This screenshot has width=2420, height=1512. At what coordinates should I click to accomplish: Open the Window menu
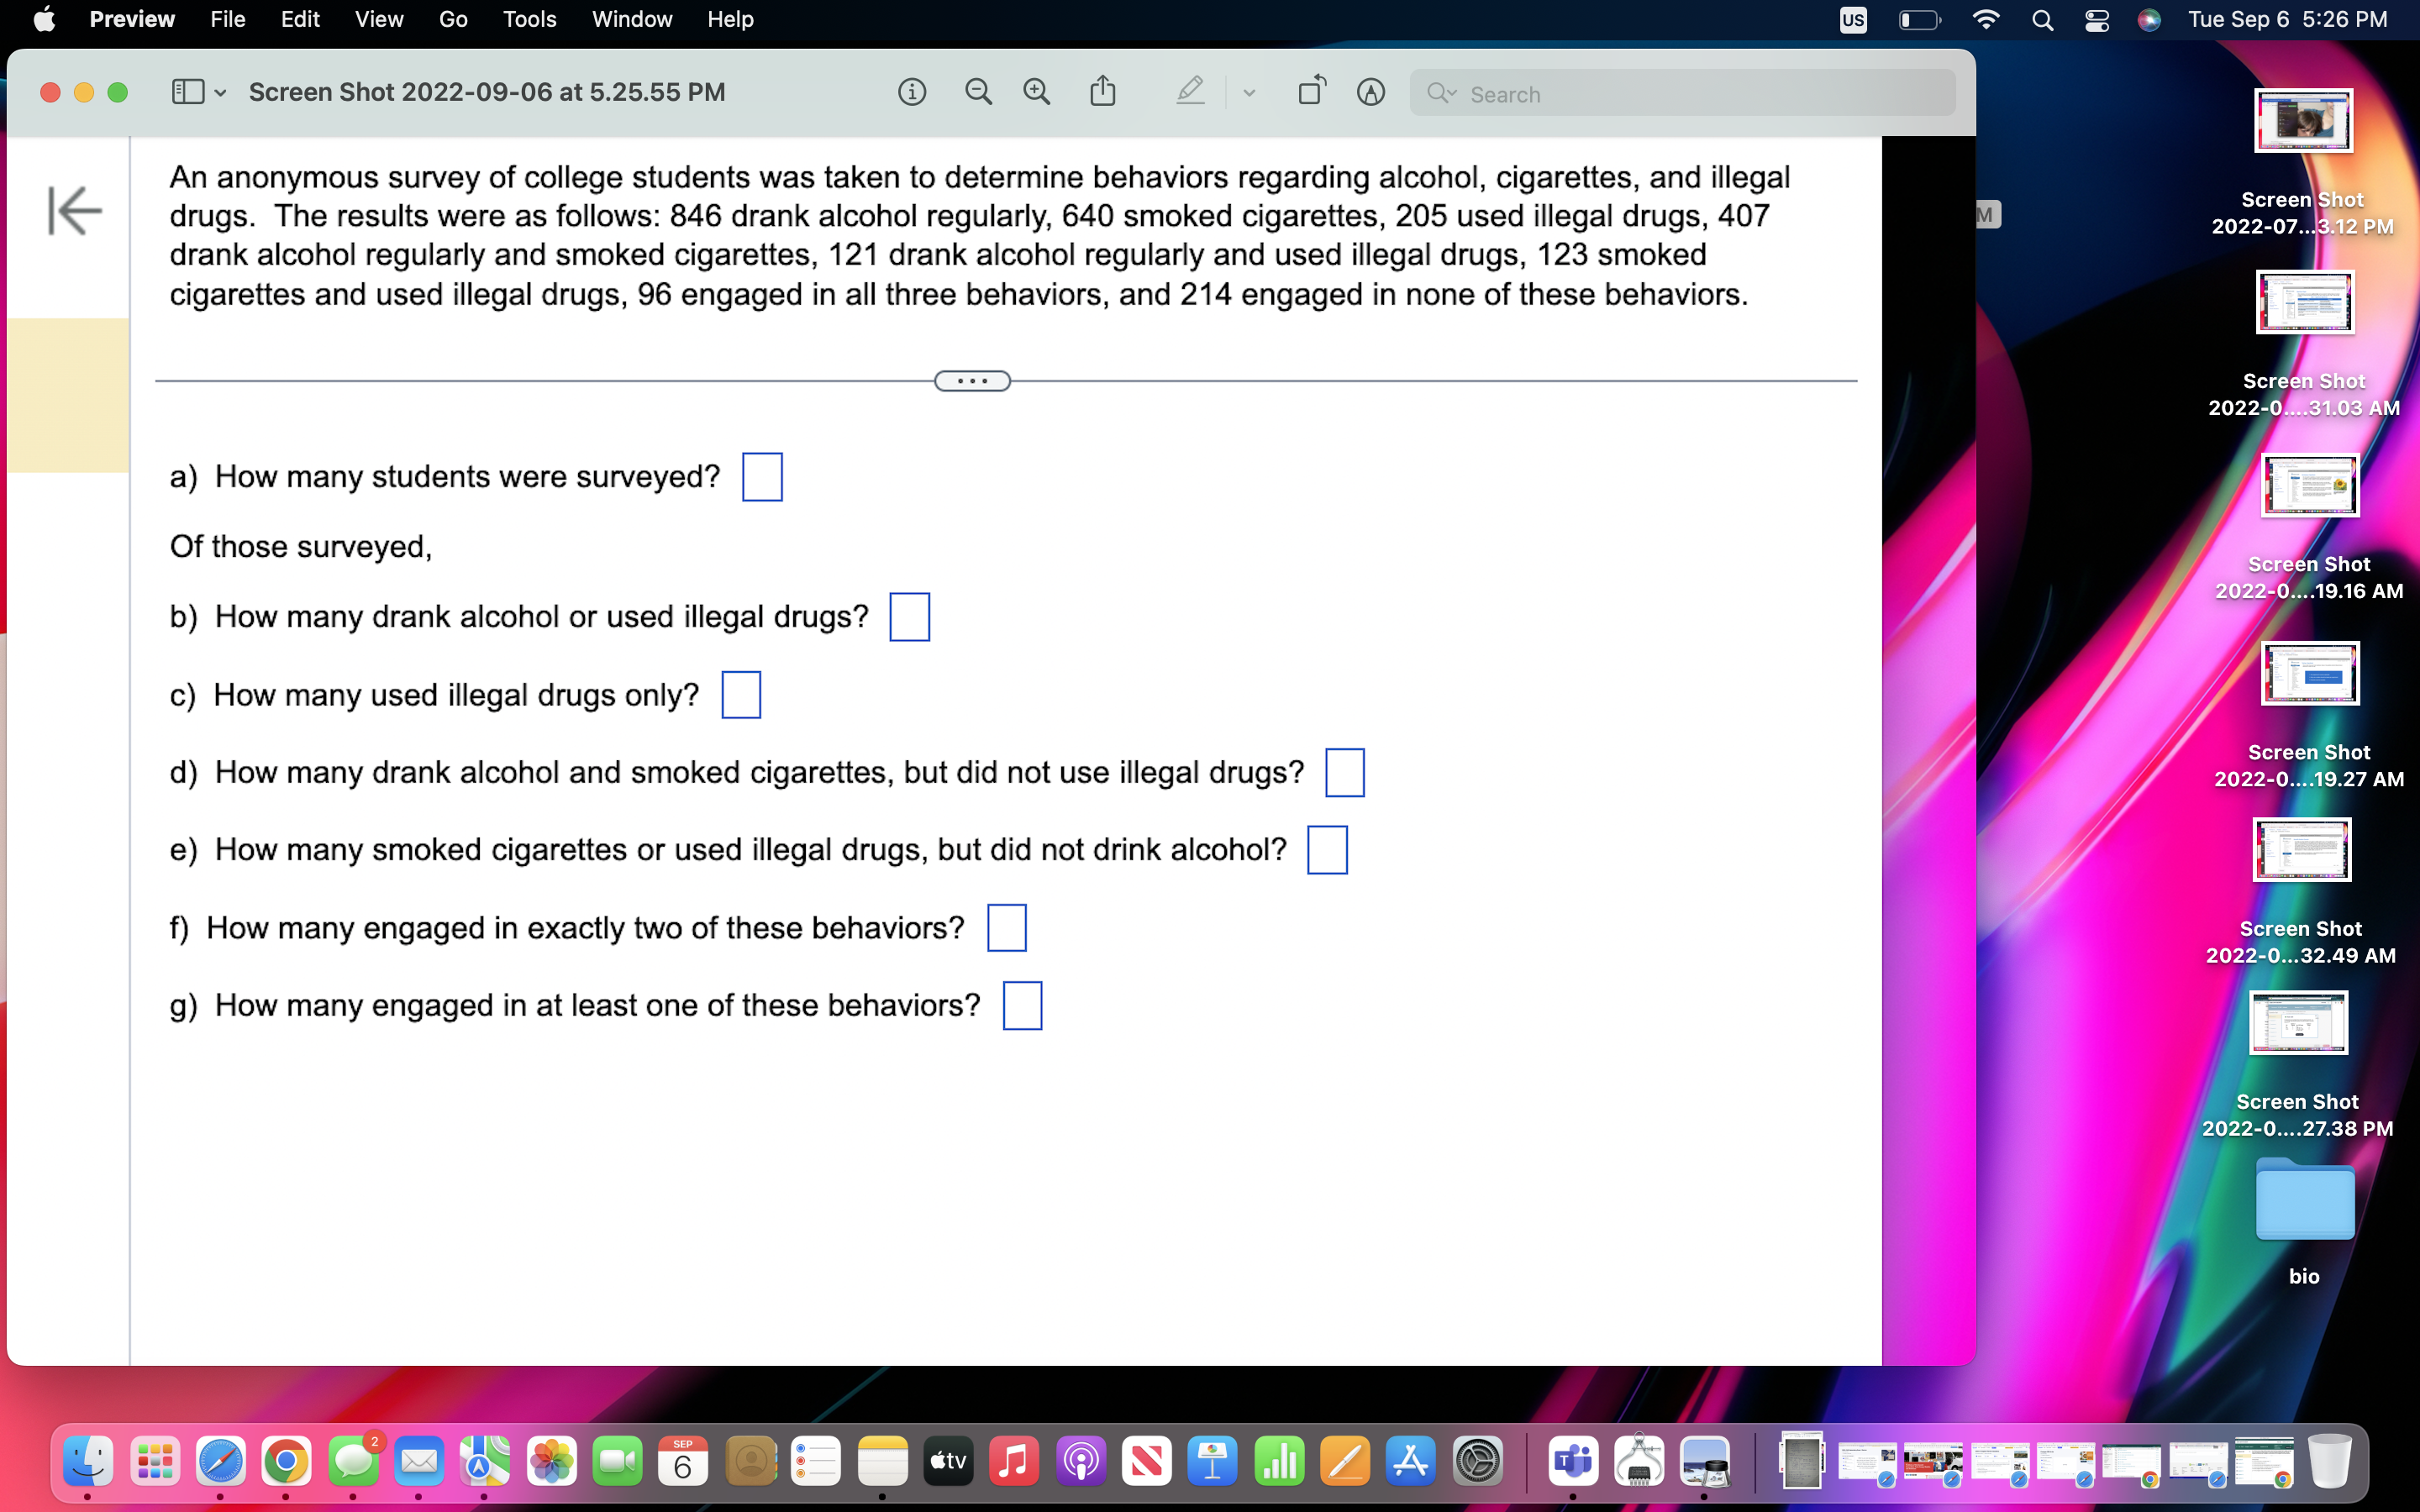631,19
